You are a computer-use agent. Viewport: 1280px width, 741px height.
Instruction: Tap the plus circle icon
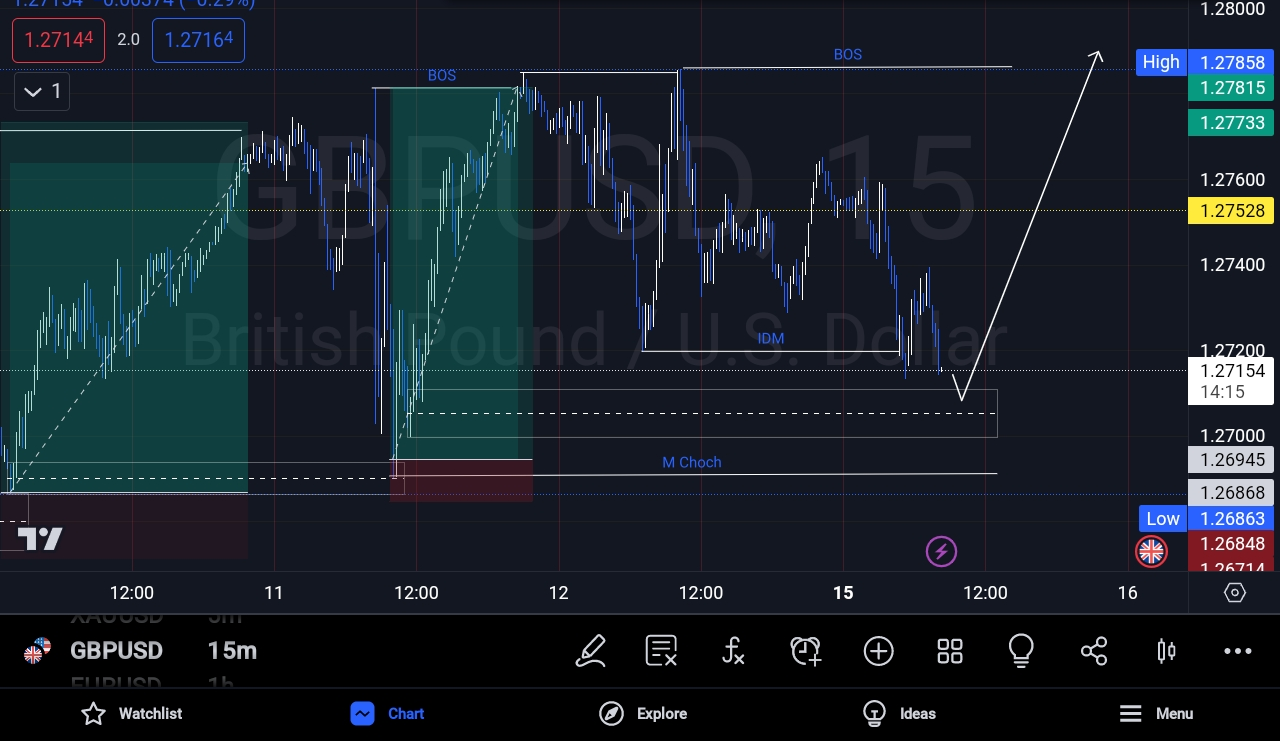pyautogui.click(x=878, y=651)
